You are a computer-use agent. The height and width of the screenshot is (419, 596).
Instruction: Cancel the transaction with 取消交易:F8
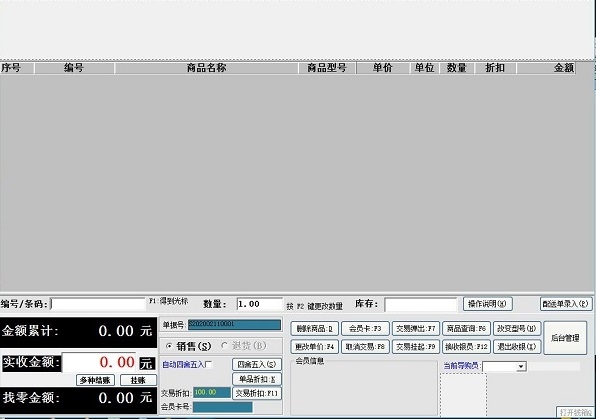coord(365,347)
